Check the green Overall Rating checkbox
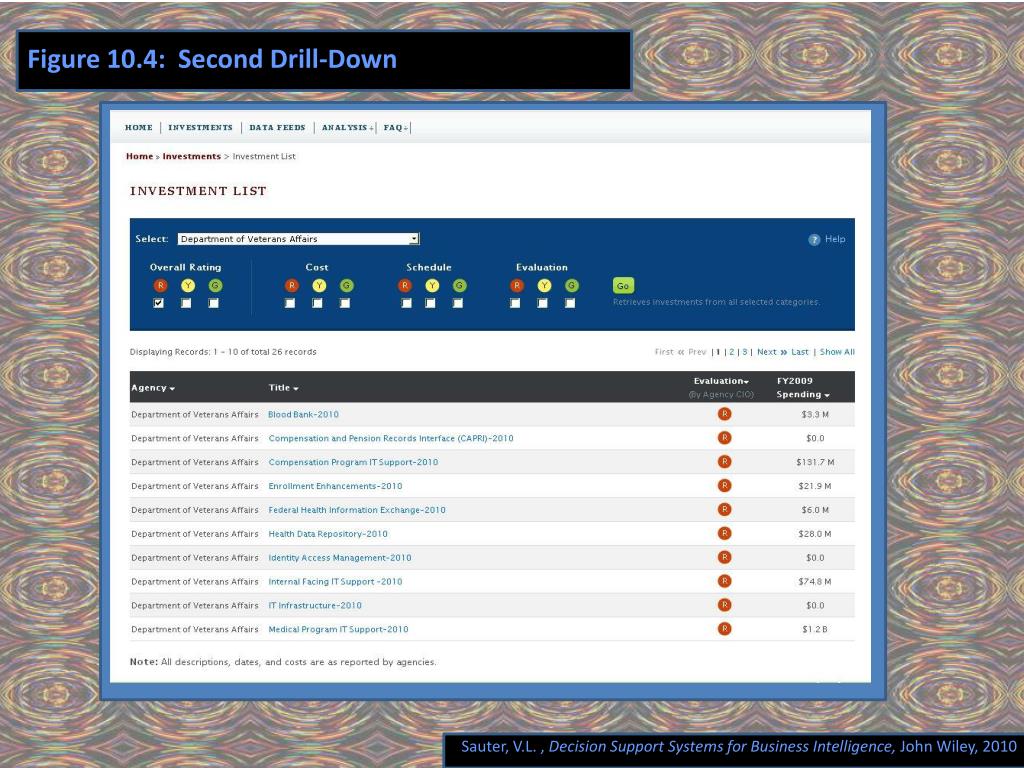The width and height of the screenshot is (1024, 768). [214, 303]
